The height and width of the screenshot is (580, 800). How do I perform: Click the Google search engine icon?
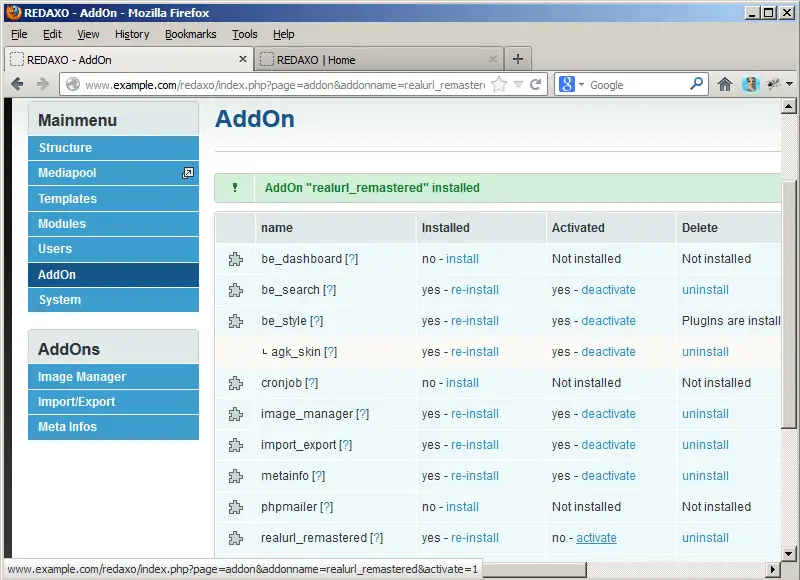tap(566, 84)
